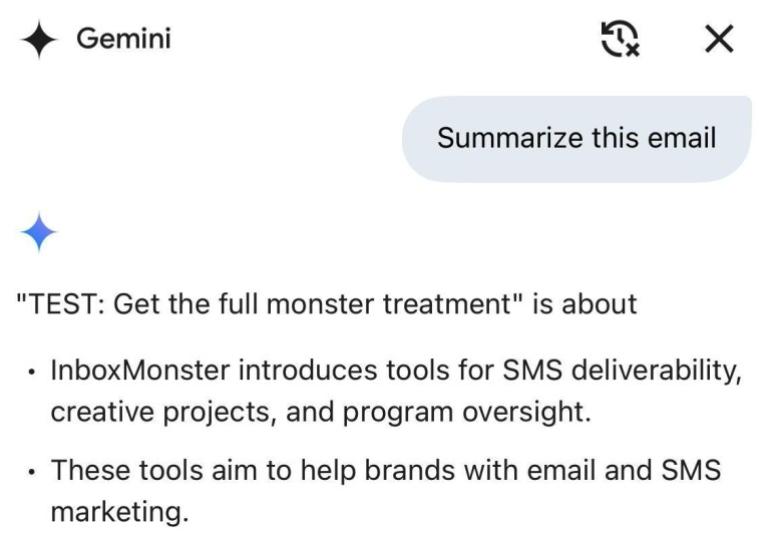Viewport: 758px width, 553px height.
Task: Click the phrase "program oversight"
Action: [468, 411]
